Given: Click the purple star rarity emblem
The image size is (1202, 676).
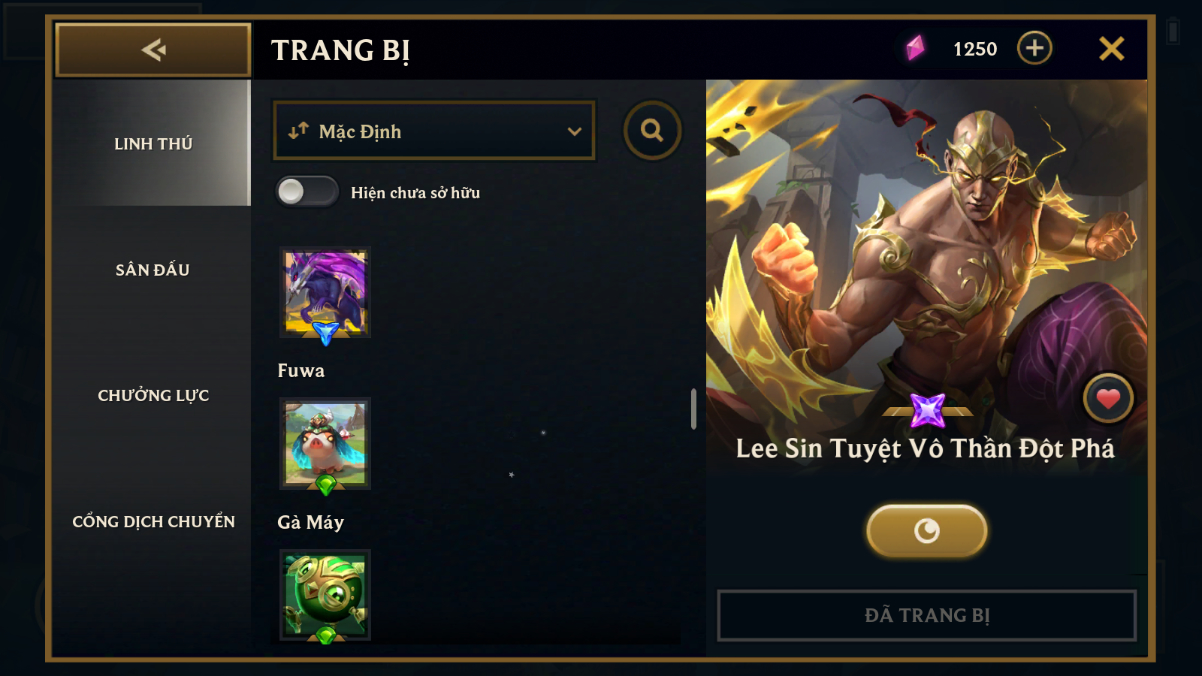Looking at the screenshot, I should coord(927,410).
